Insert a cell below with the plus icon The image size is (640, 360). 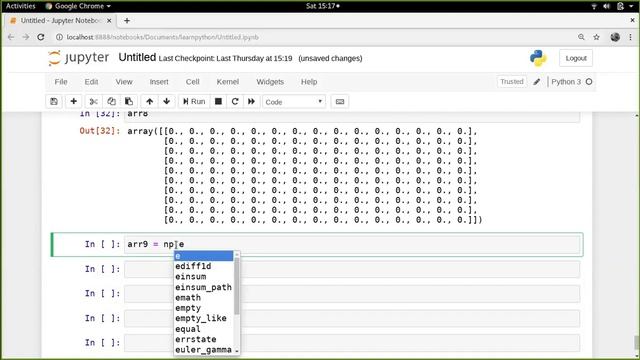coord(73,102)
